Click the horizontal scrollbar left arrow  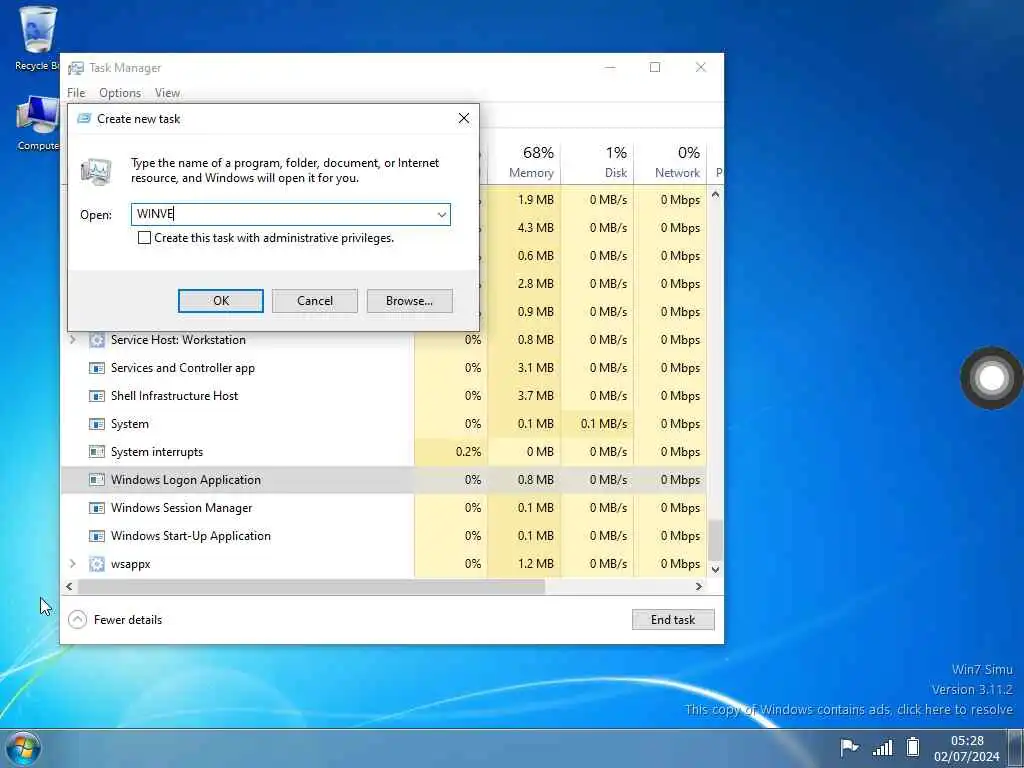pyautogui.click(x=69, y=586)
